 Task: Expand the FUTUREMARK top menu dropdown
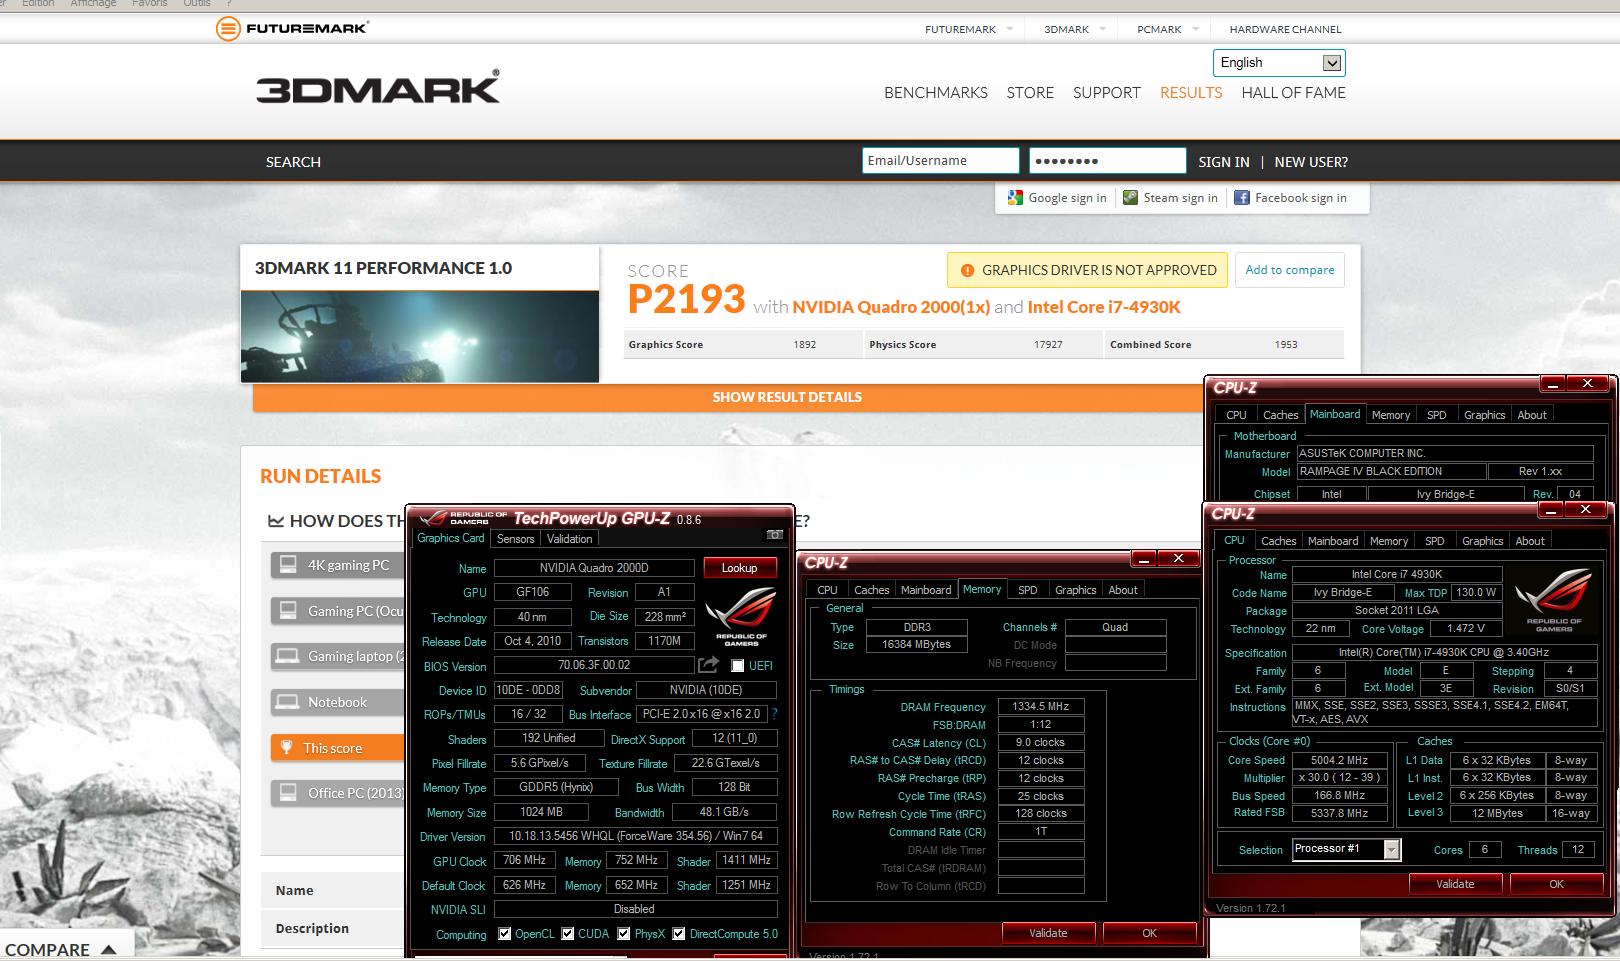tap(1010, 29)
